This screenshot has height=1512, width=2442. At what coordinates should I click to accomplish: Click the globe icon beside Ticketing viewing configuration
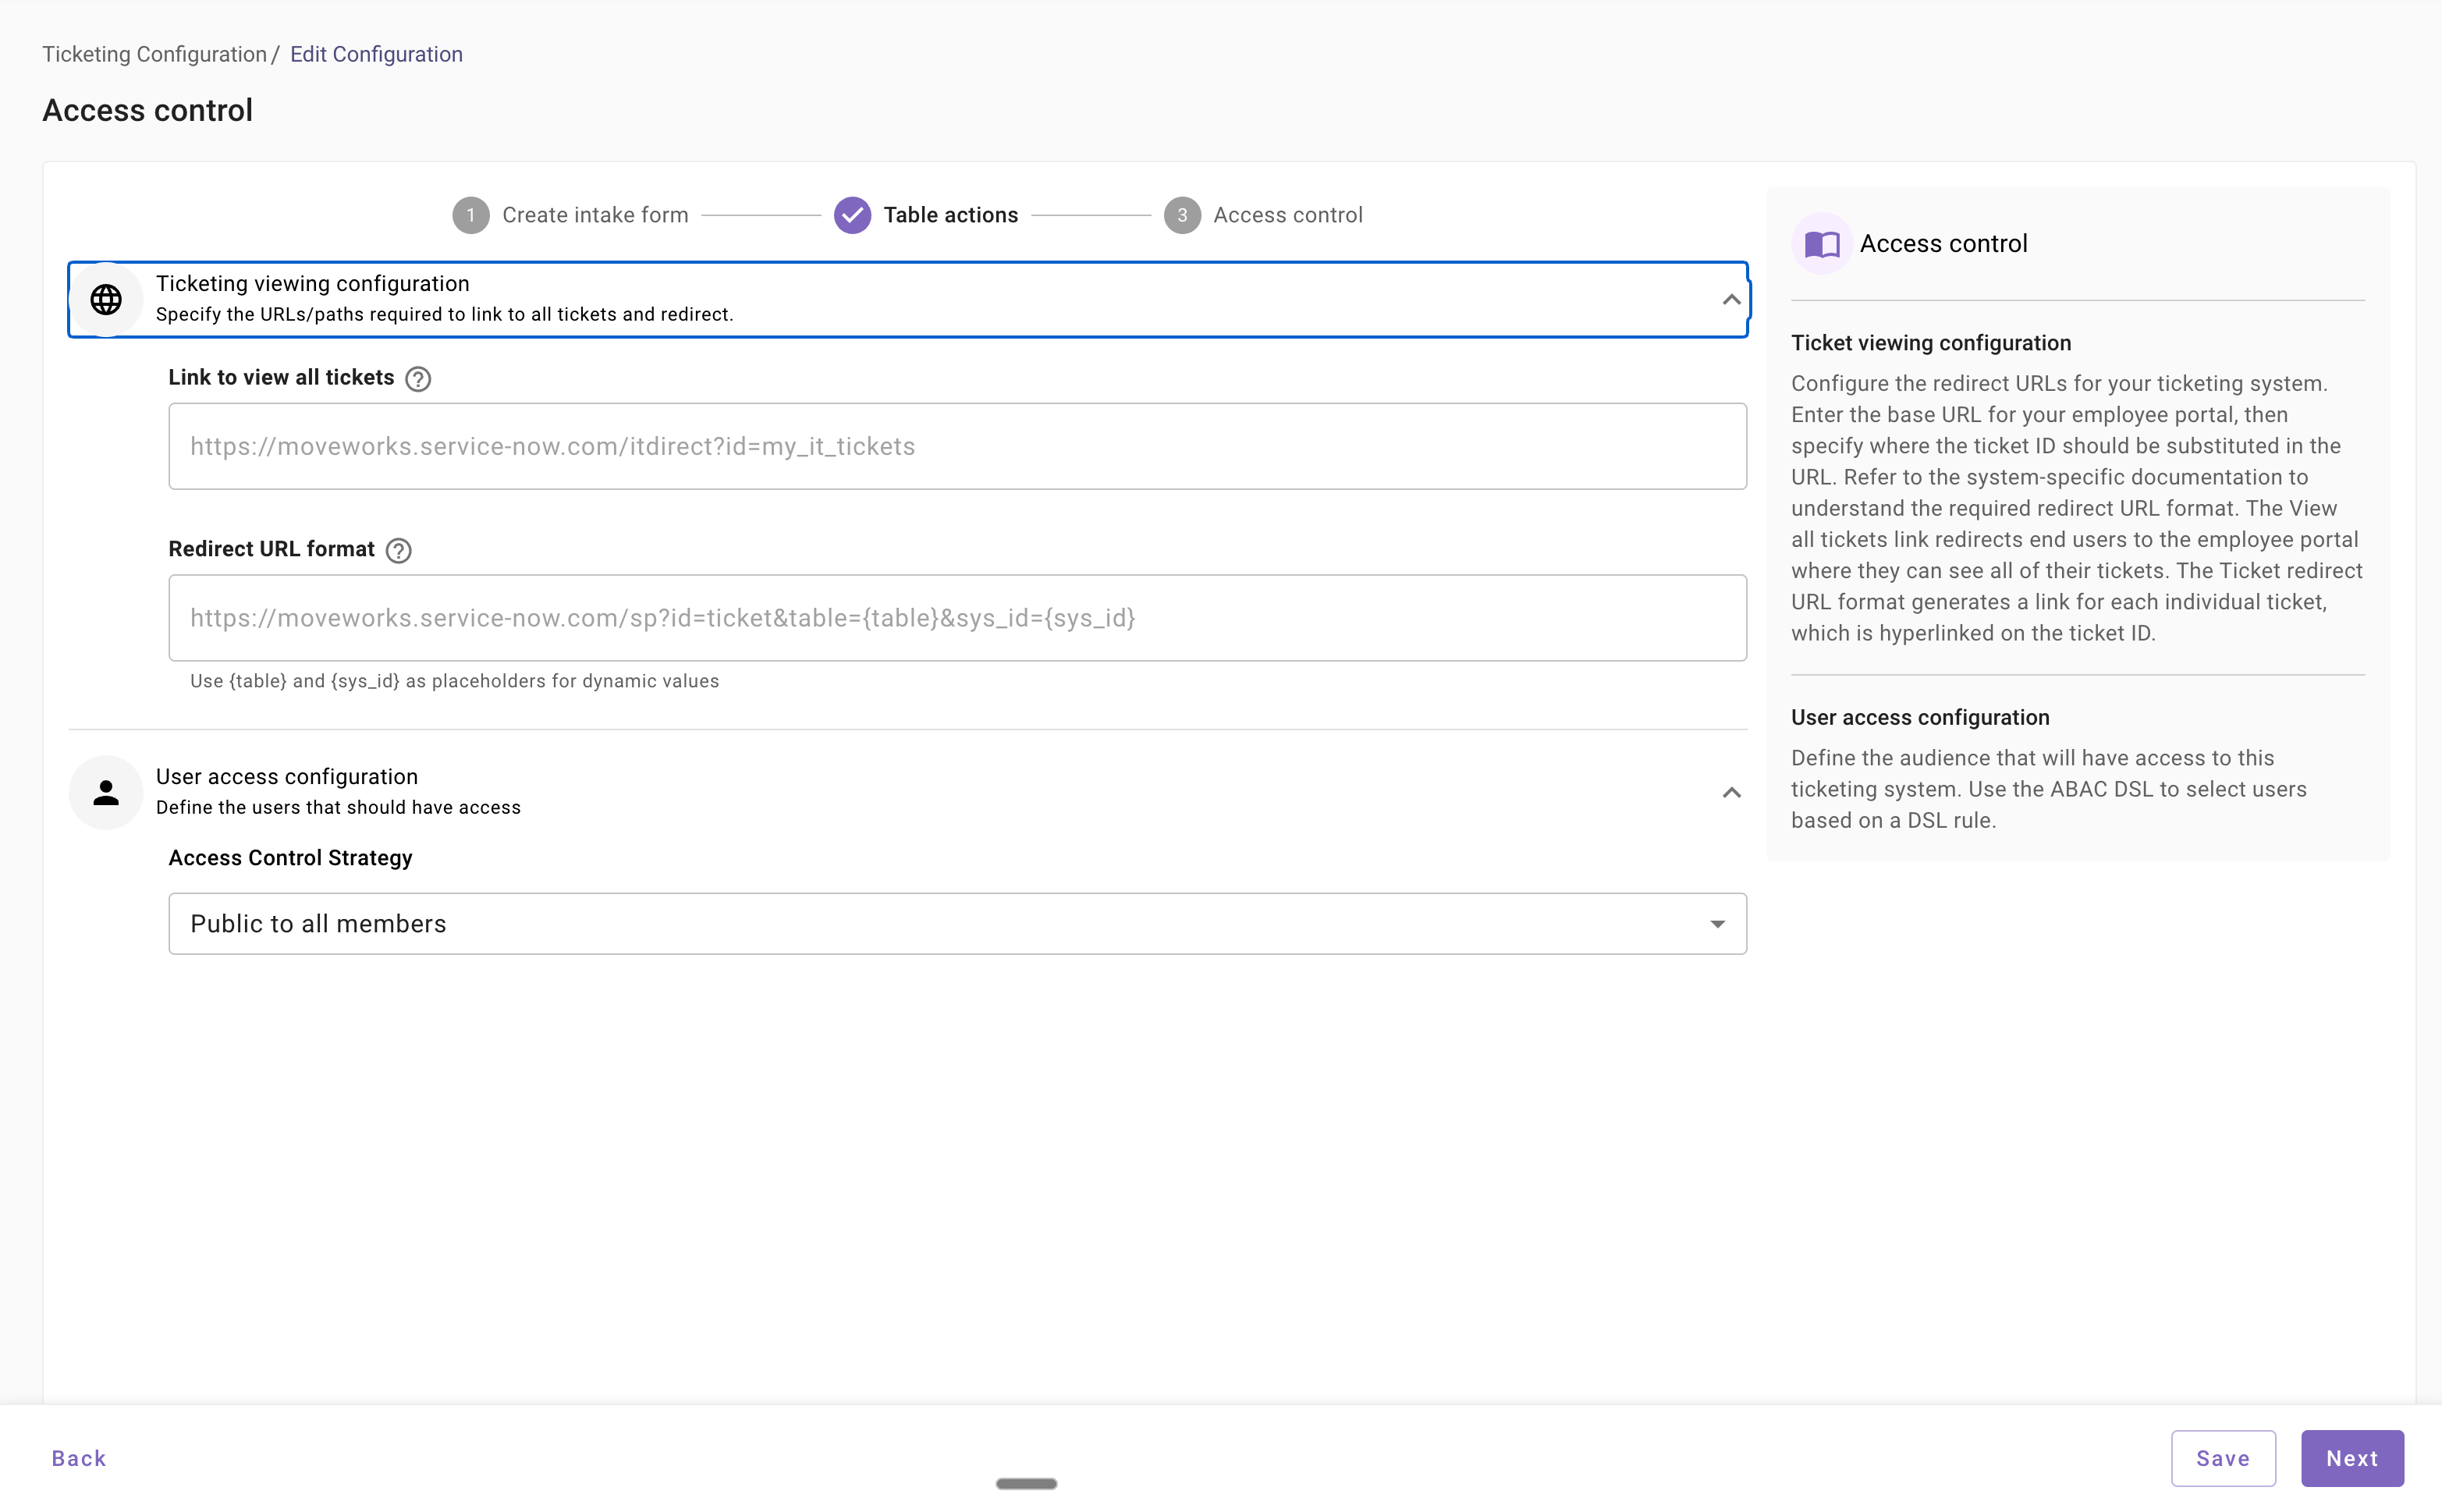[106, 299]
